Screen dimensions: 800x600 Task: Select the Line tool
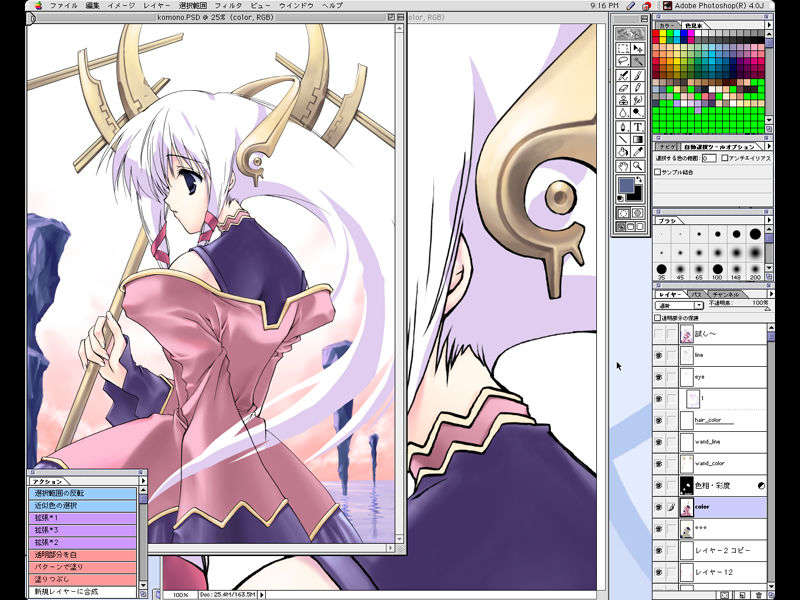pos(623,139)
